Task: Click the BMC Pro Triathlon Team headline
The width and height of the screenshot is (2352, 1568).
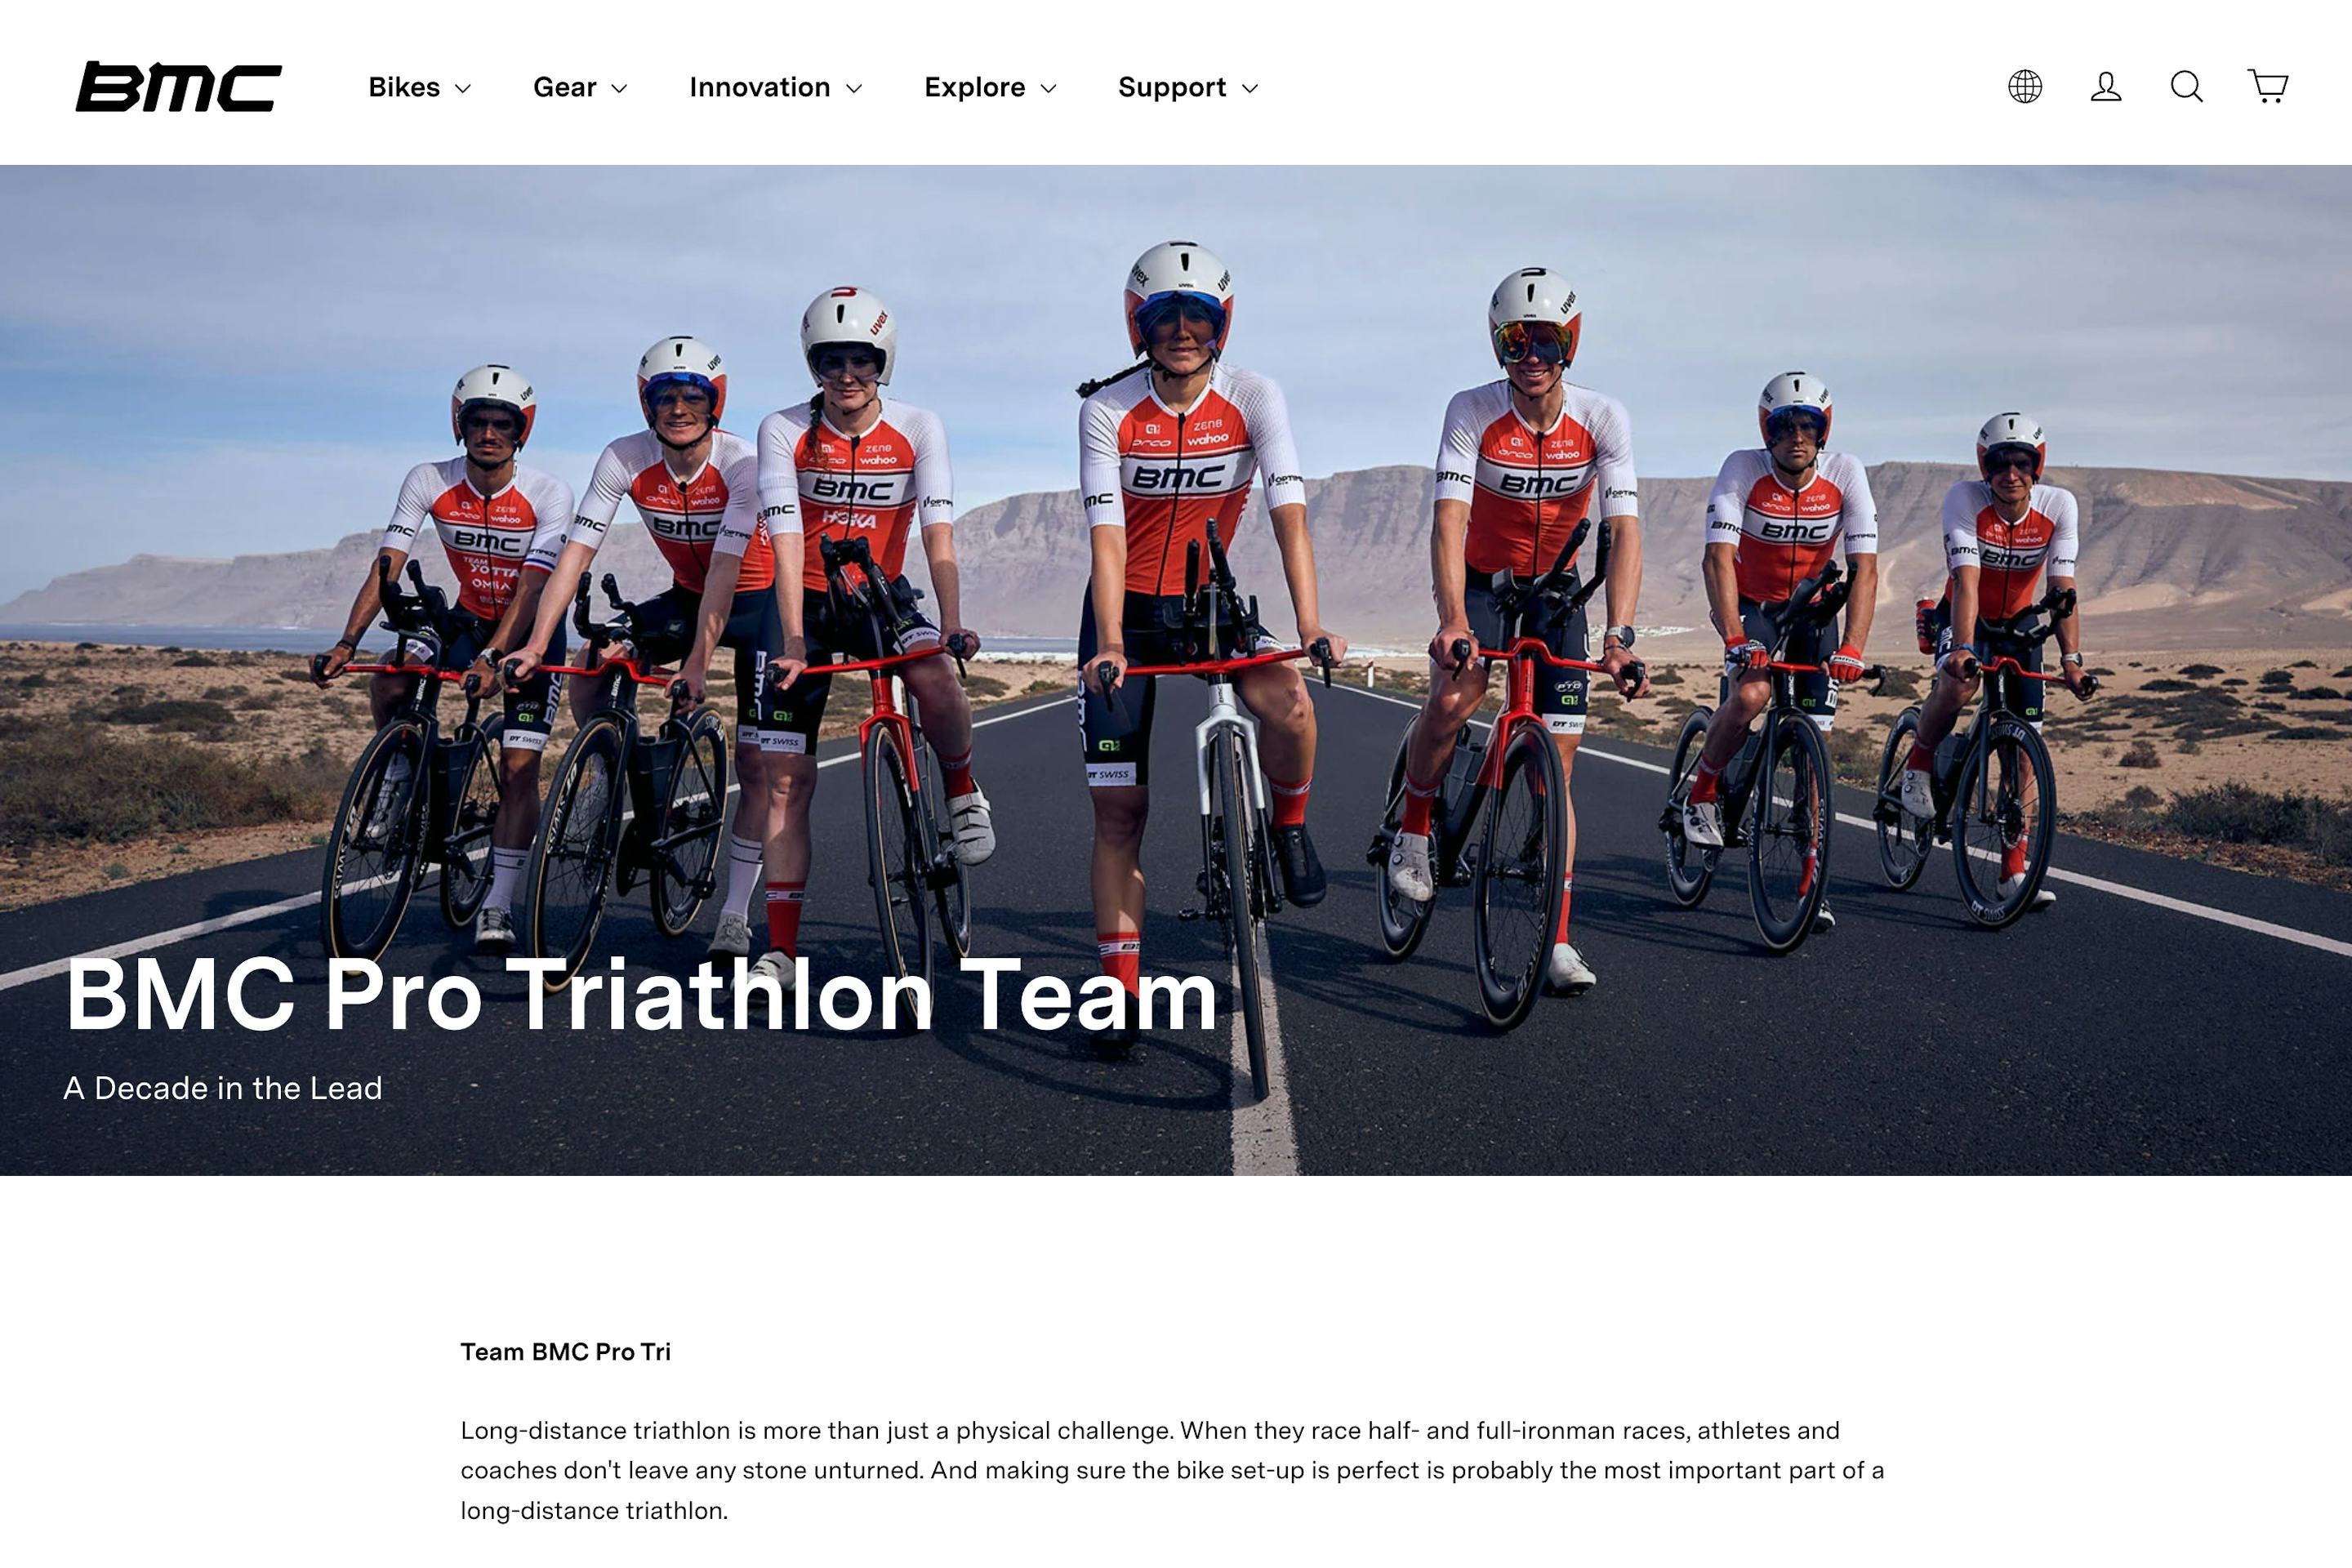Action: [641, 995]
